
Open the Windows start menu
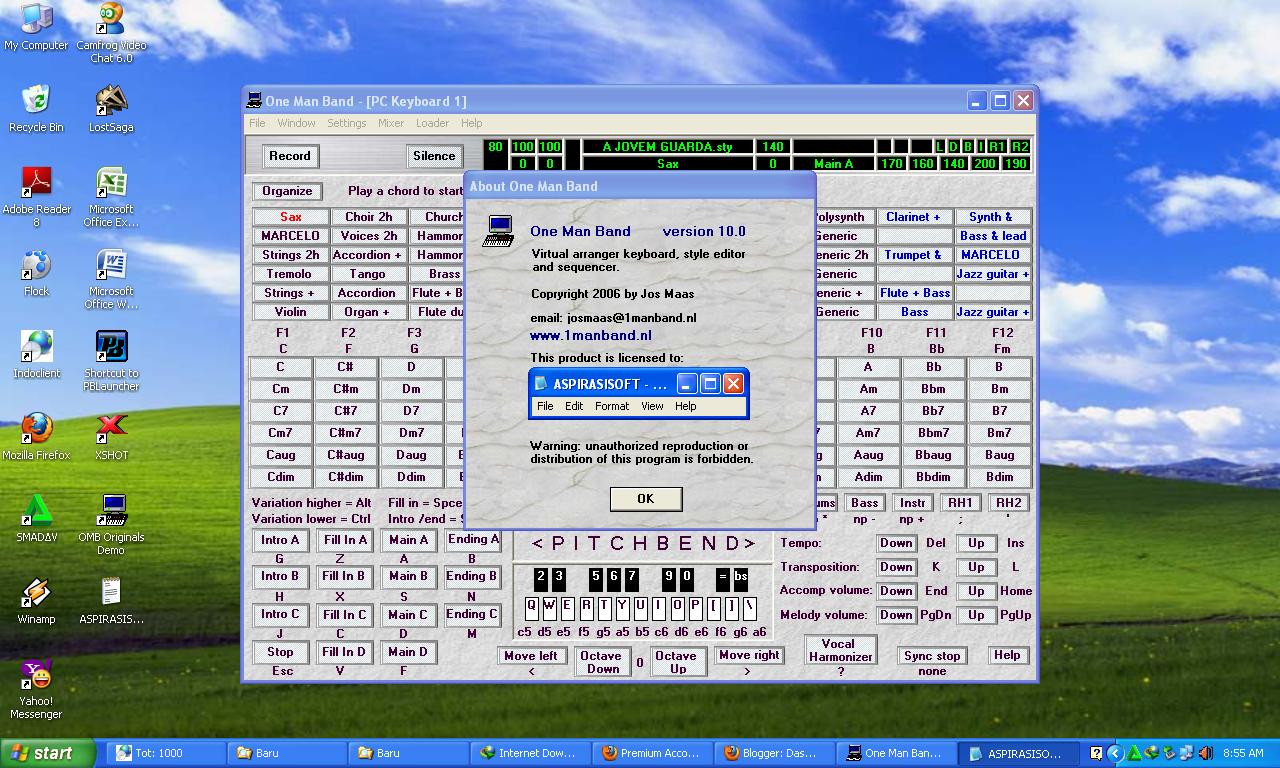click(x=48, y=753)
